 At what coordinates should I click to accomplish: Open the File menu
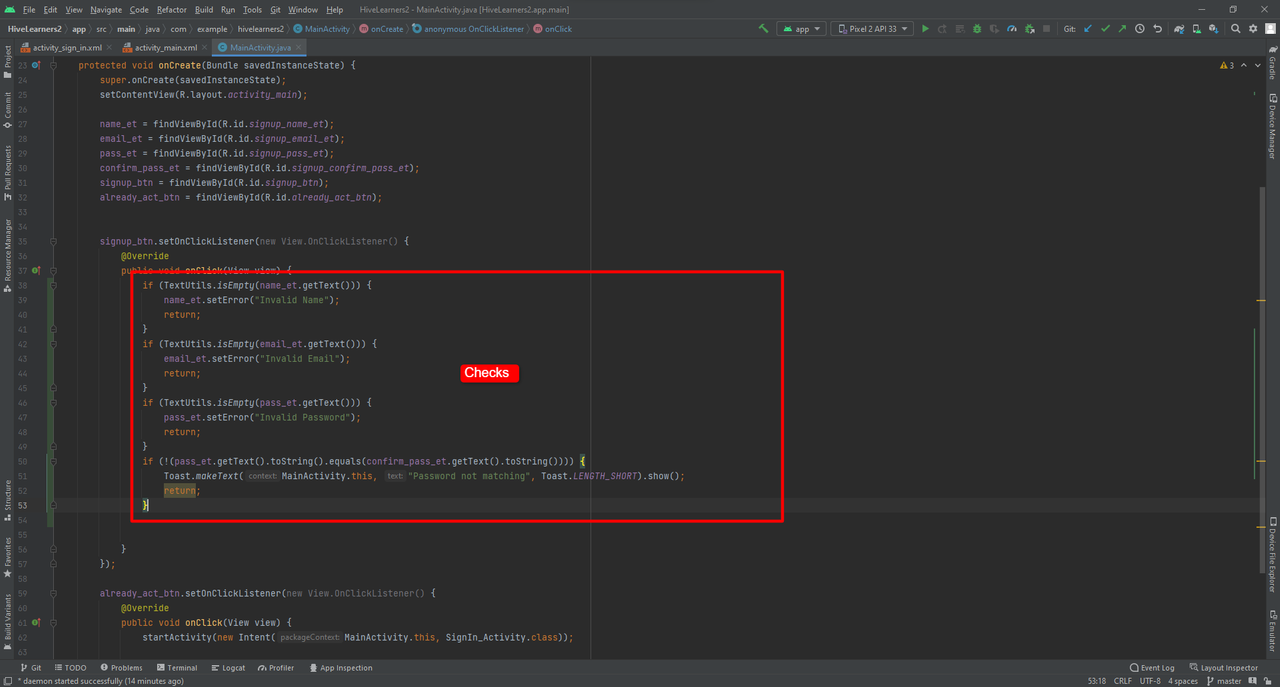[29, 9]
